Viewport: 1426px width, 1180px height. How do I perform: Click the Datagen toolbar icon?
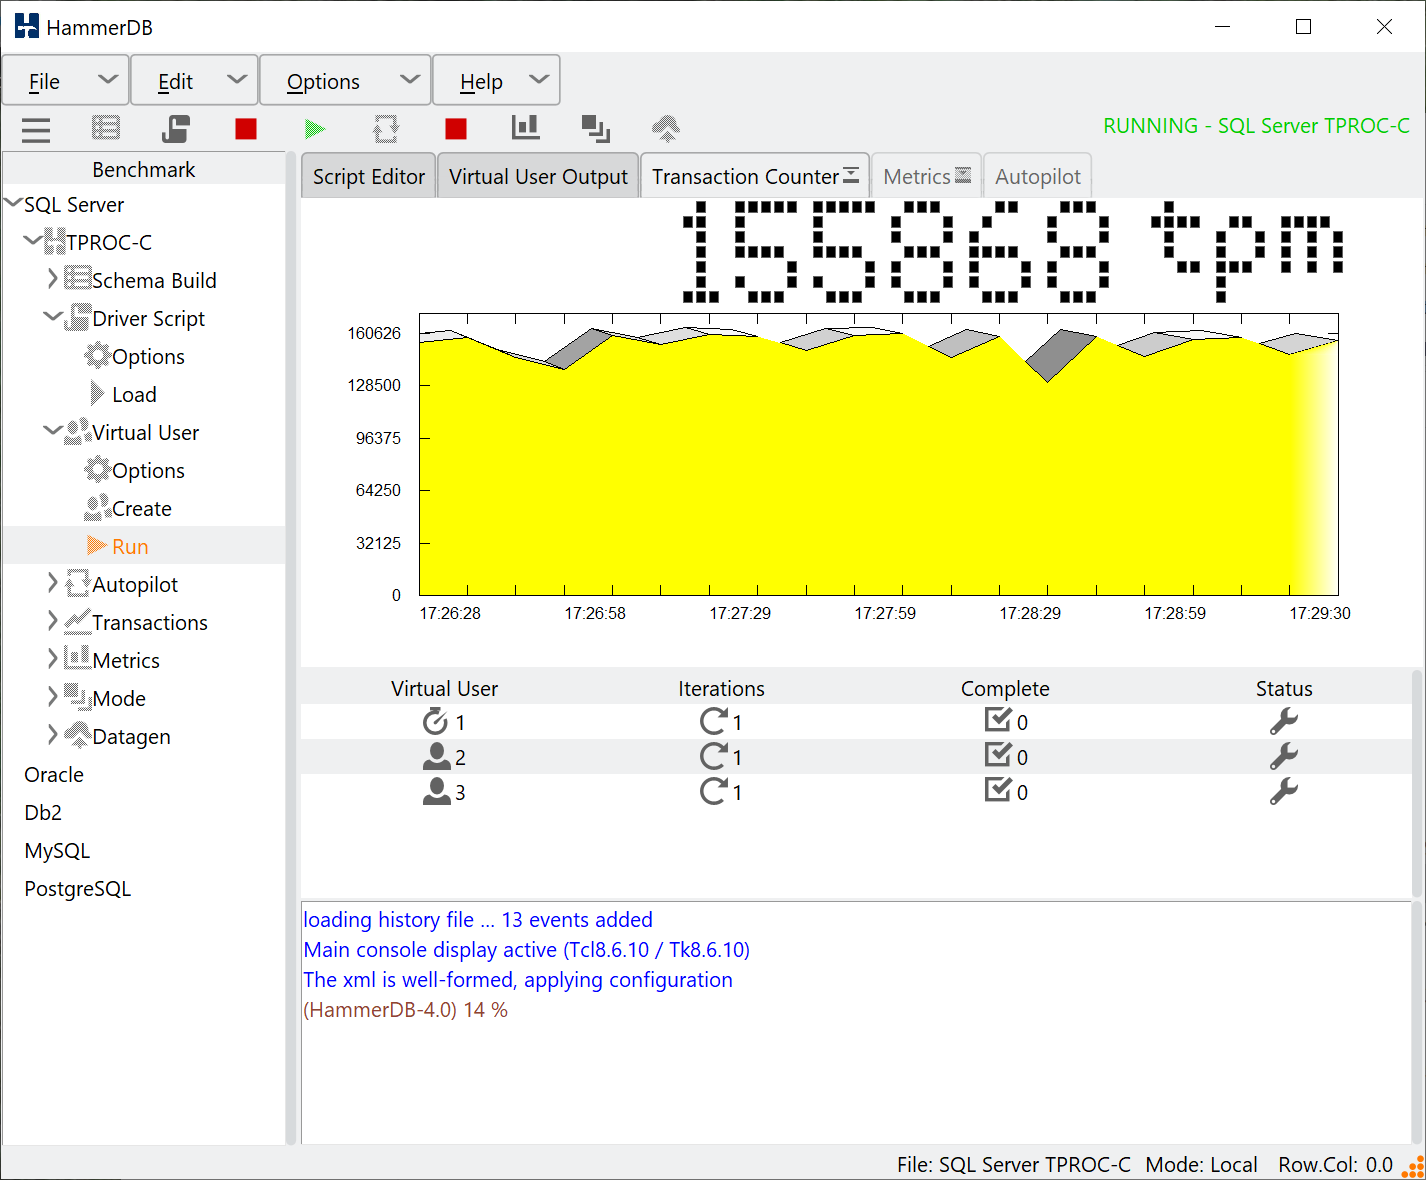point(665,129)
